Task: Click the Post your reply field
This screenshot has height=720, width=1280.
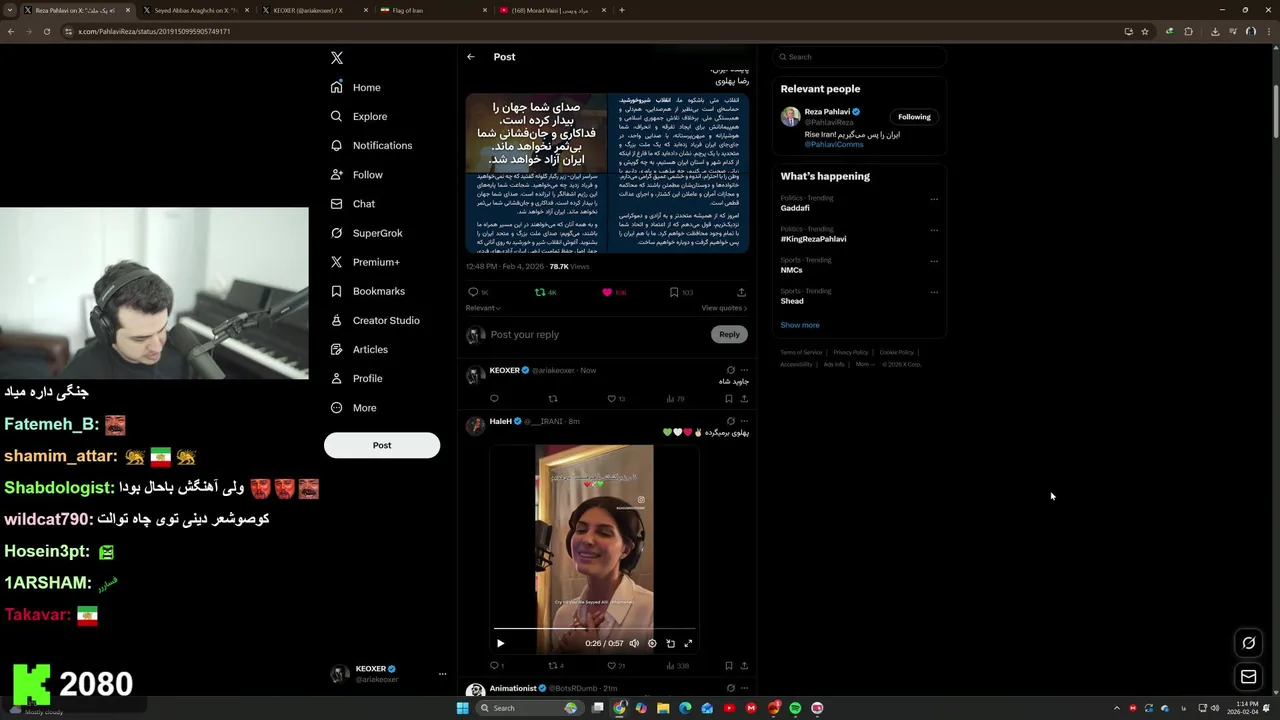Action: (598, 334)
